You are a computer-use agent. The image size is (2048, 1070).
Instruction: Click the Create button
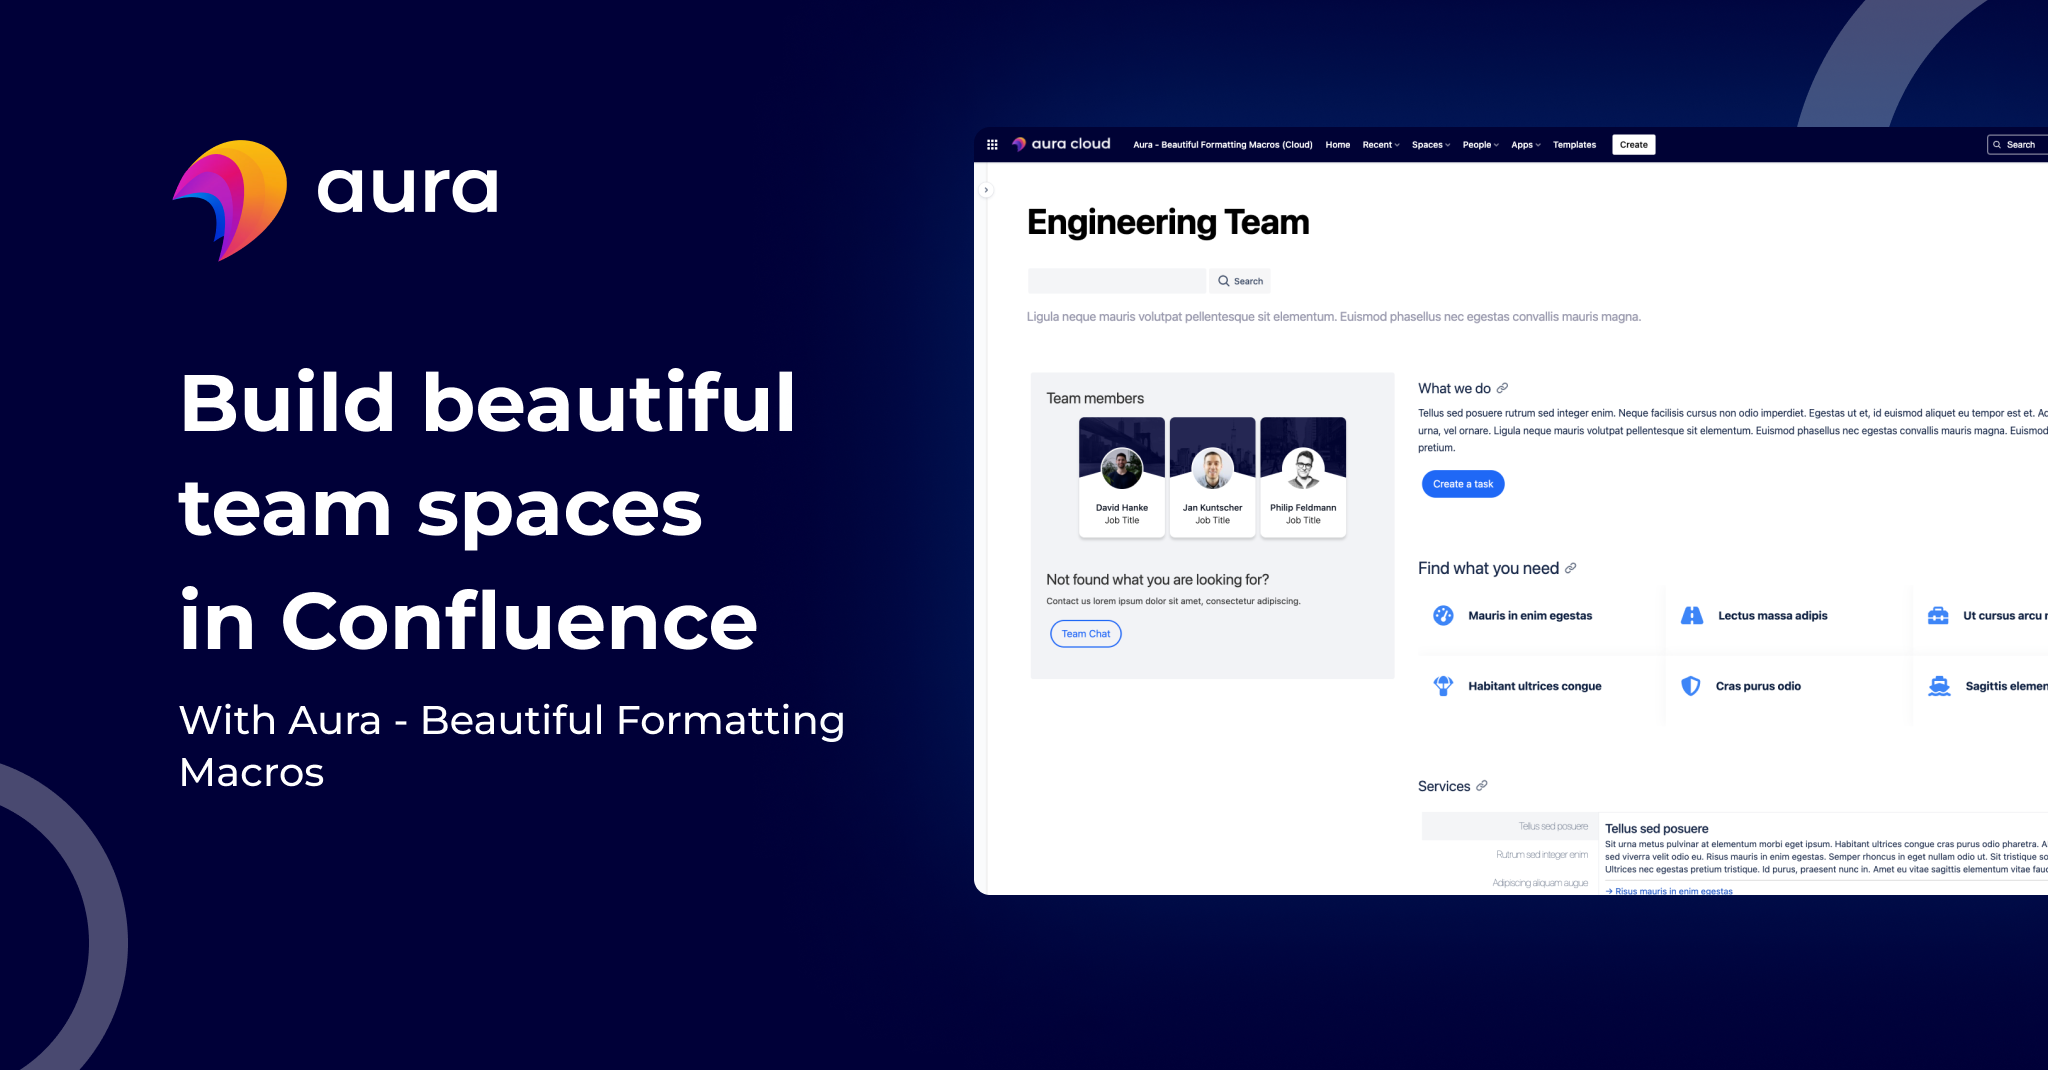[x=1634, y=145]
